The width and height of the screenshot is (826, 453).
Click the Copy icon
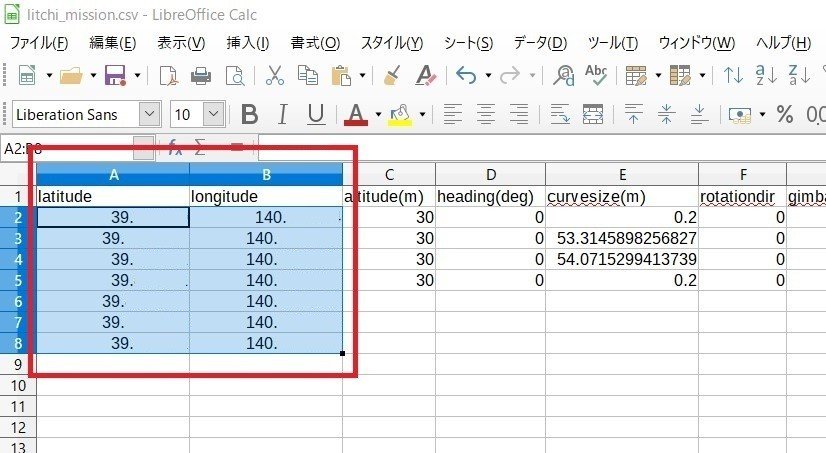click(308, 75)
